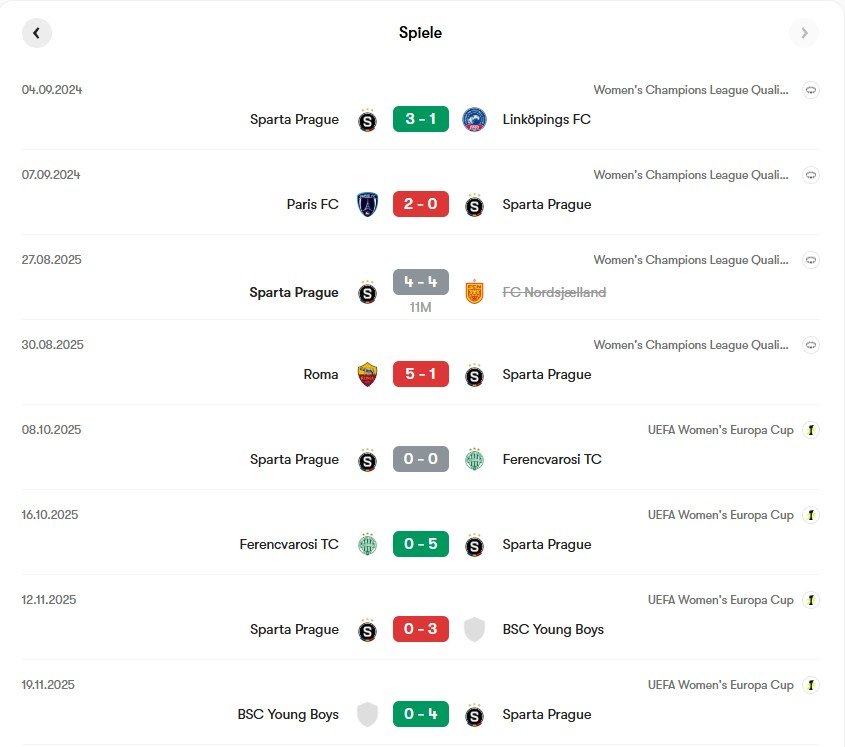Open the 5 - 1 Roma score
Screen dimensions: 845x747
click(x=421, y=375)
